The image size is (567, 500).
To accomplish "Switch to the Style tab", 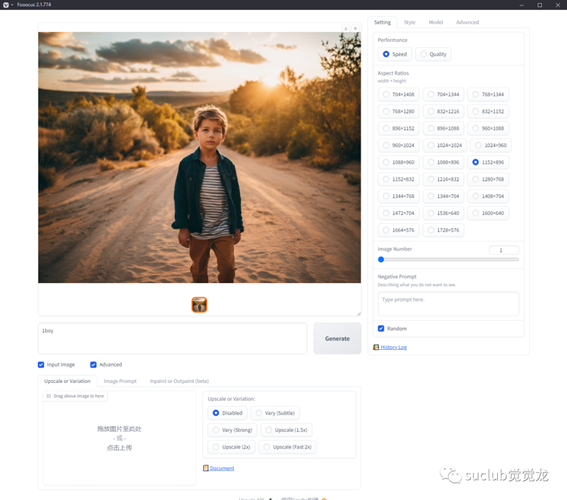I will point(410,22).
